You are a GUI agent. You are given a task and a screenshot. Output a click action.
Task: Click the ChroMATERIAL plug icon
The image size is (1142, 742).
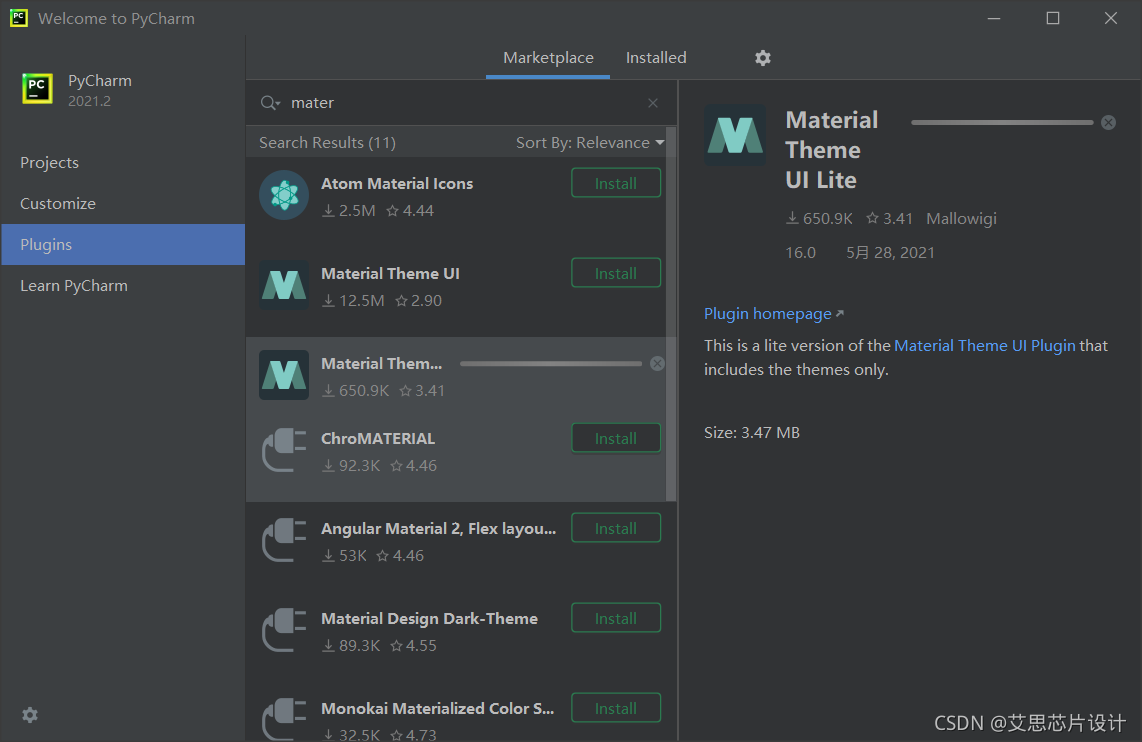pyautogui.click(x=284, y=449)
